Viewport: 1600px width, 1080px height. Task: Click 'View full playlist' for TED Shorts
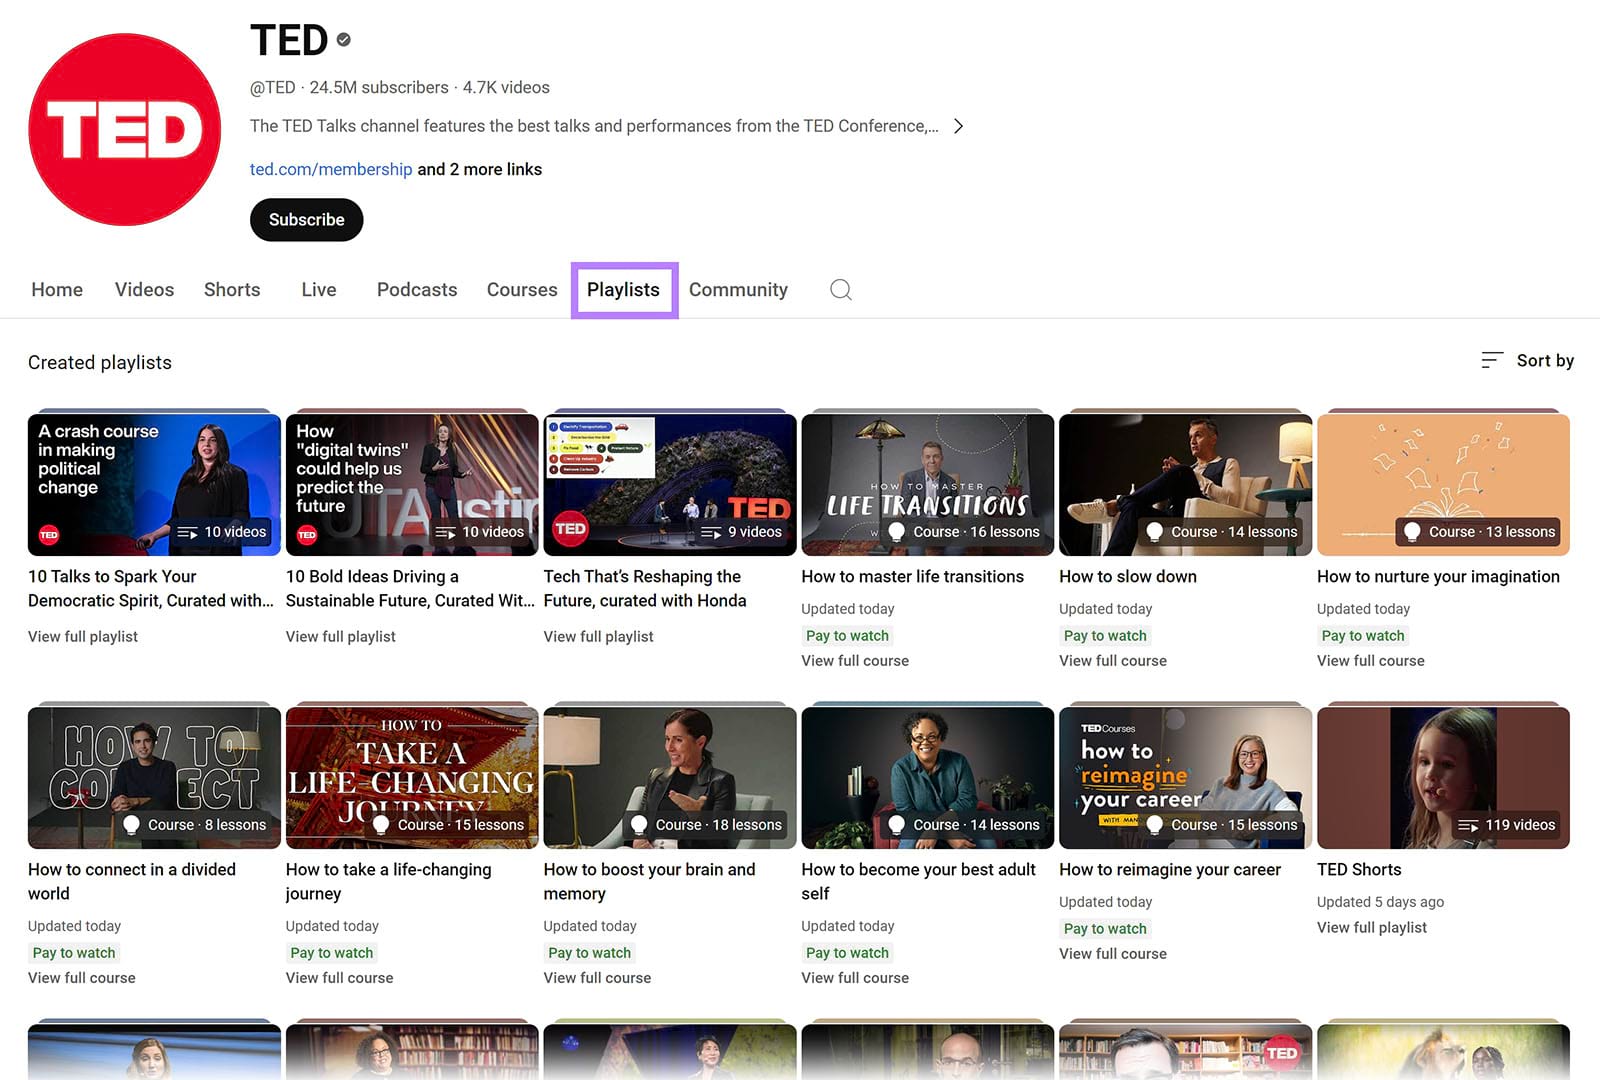point(1372,927)
